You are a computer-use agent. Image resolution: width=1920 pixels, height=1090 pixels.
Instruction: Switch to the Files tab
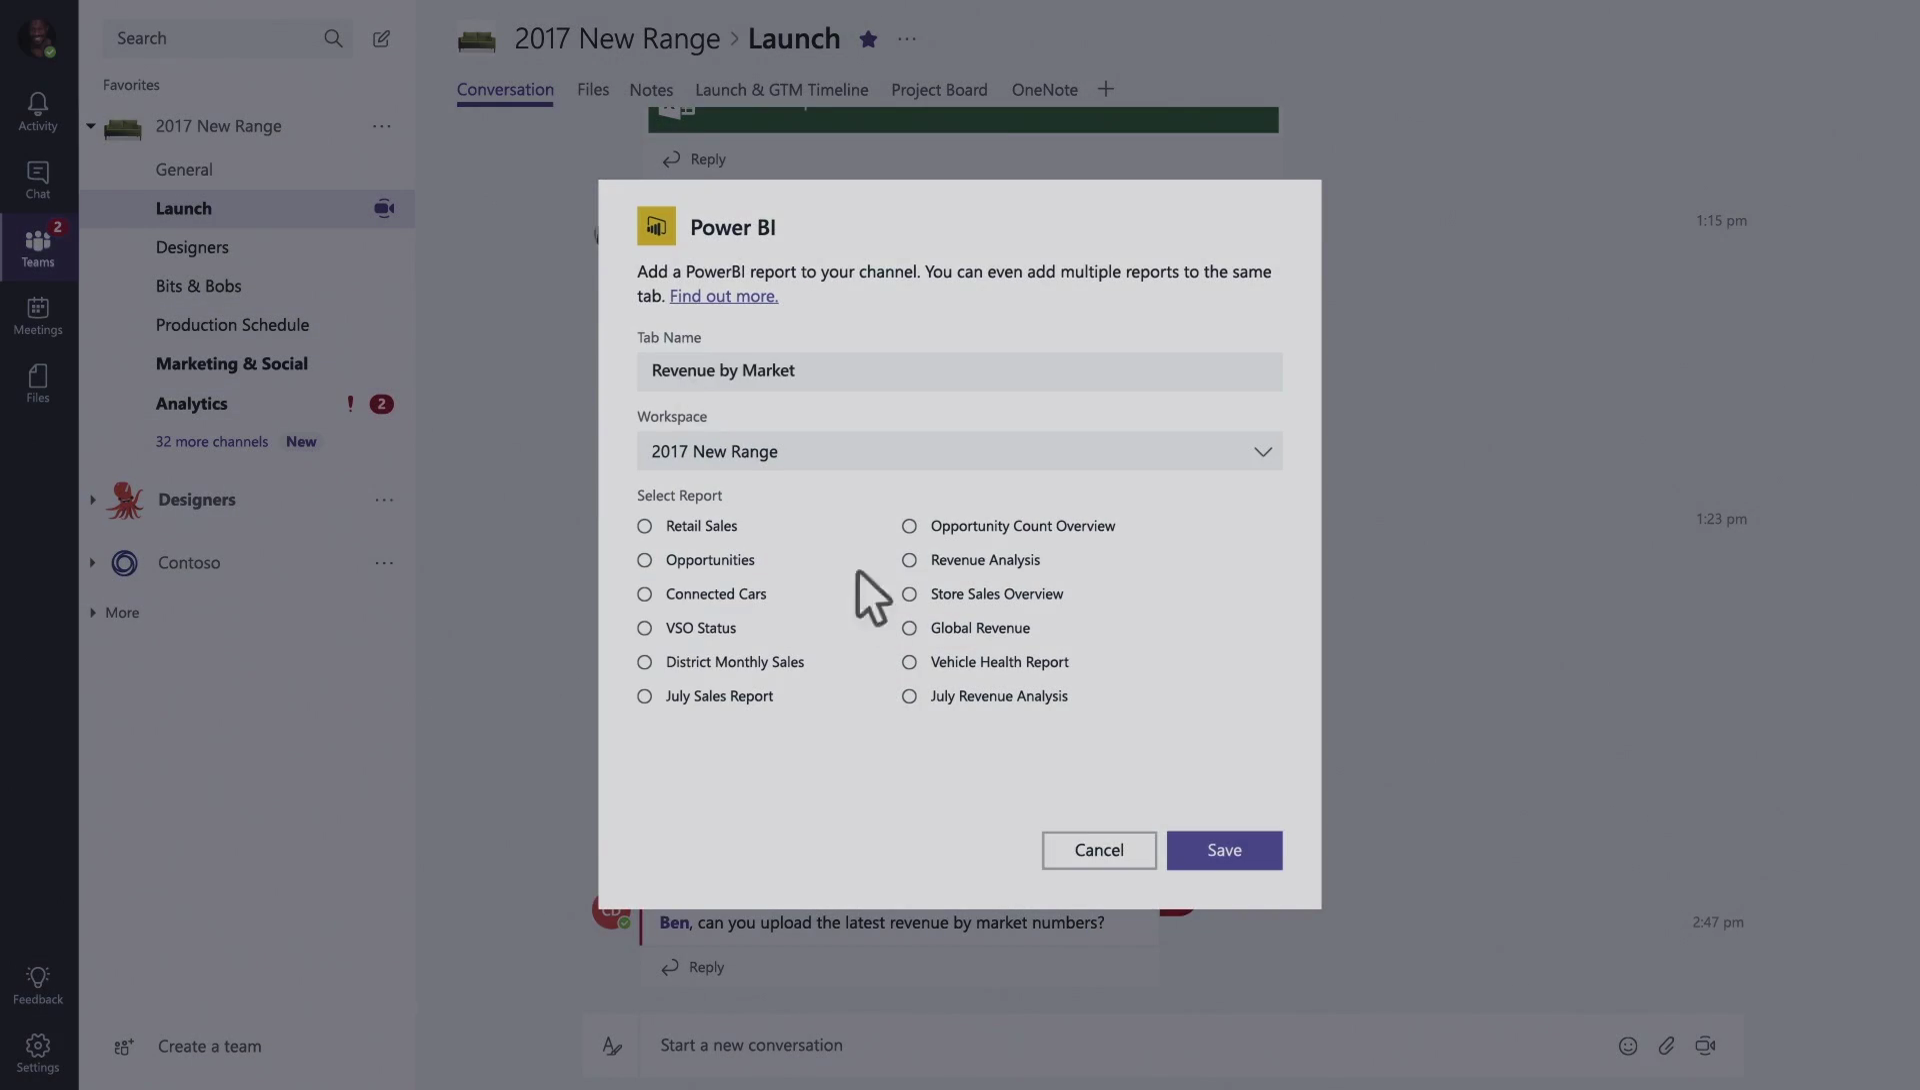593,89
